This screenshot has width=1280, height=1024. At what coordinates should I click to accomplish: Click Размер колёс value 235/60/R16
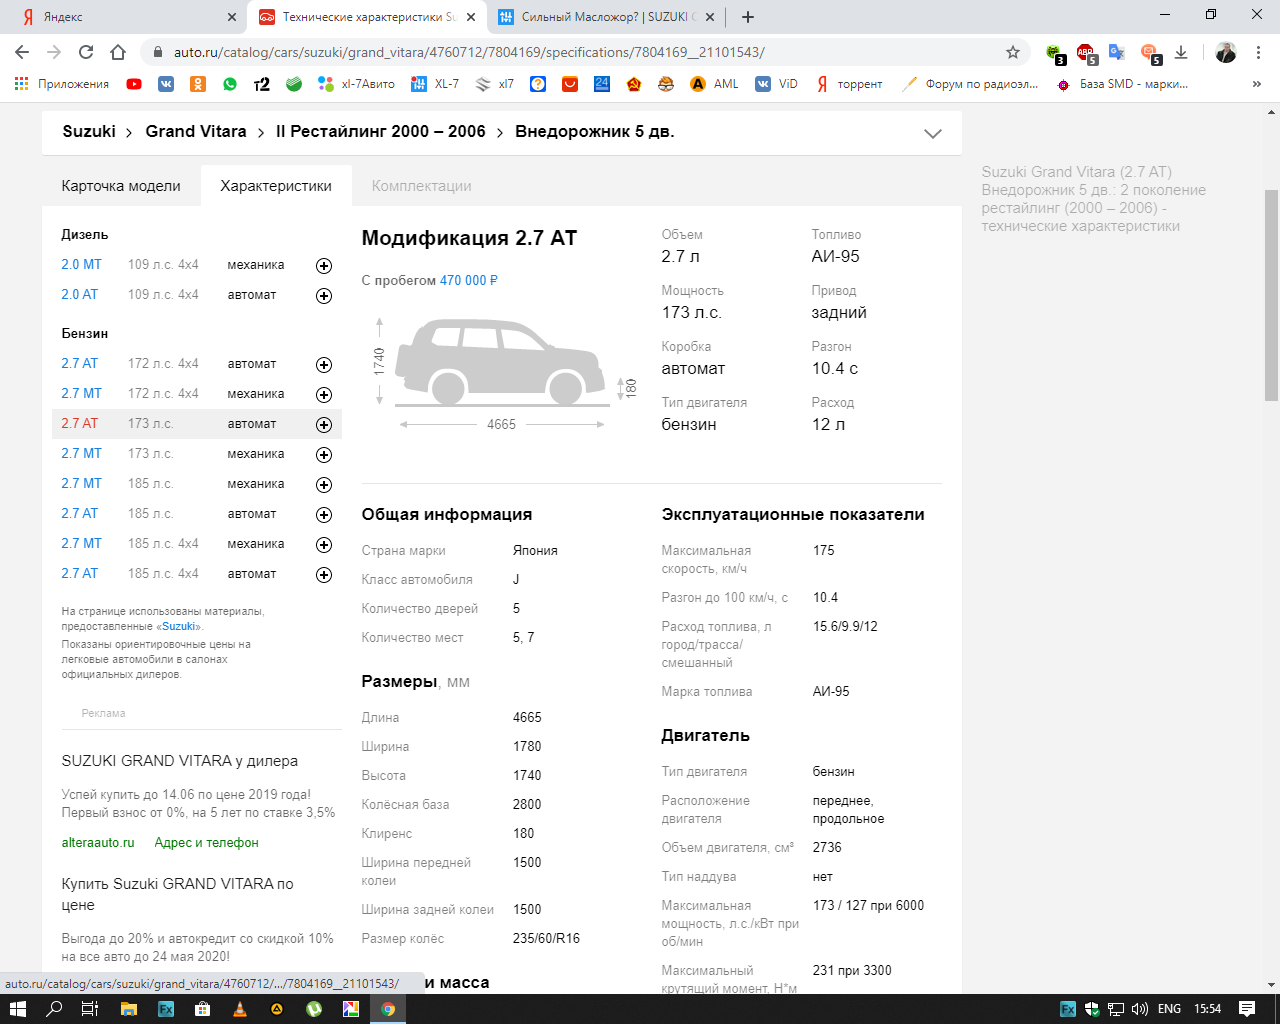(546, 939)
